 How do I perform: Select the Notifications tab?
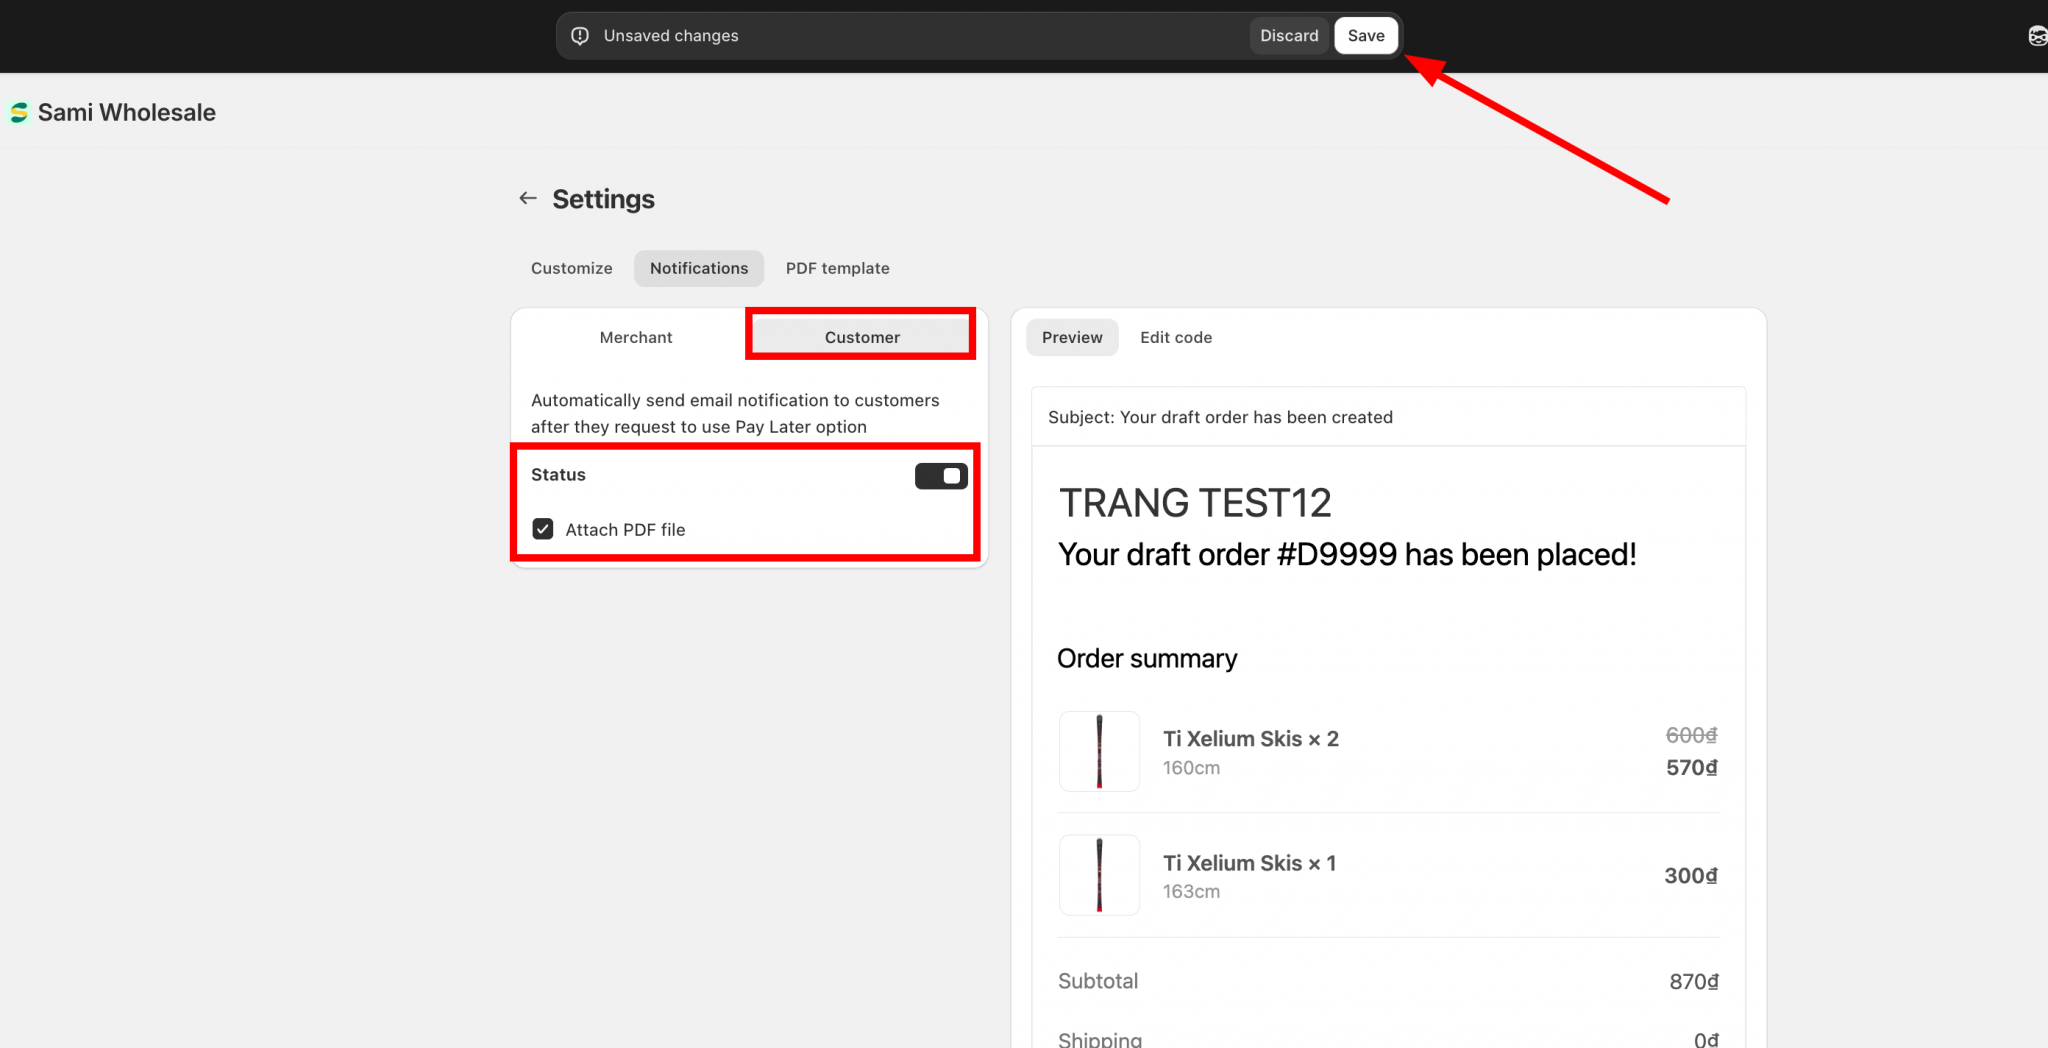tap(699, 268)
